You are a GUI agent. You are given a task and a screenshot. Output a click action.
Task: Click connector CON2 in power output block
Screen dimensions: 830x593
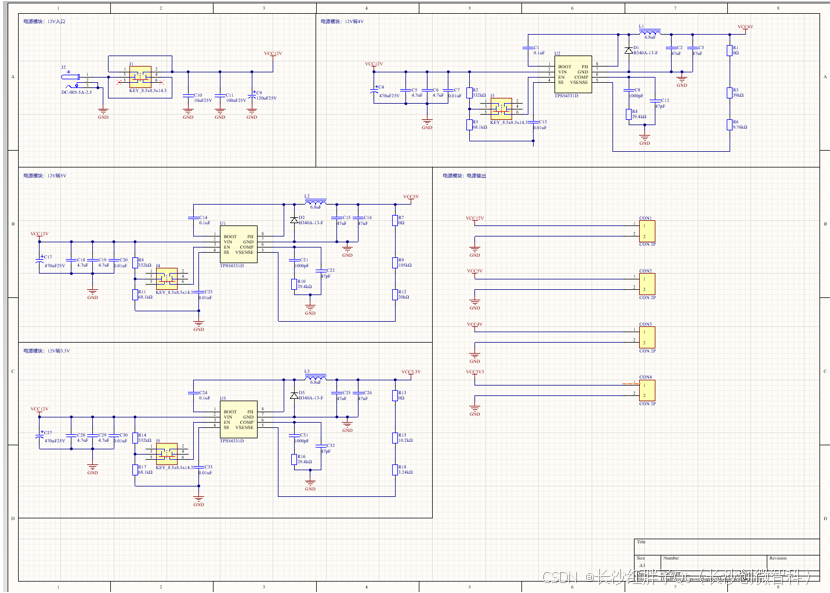pyautogui.click(x=647, y=284)
